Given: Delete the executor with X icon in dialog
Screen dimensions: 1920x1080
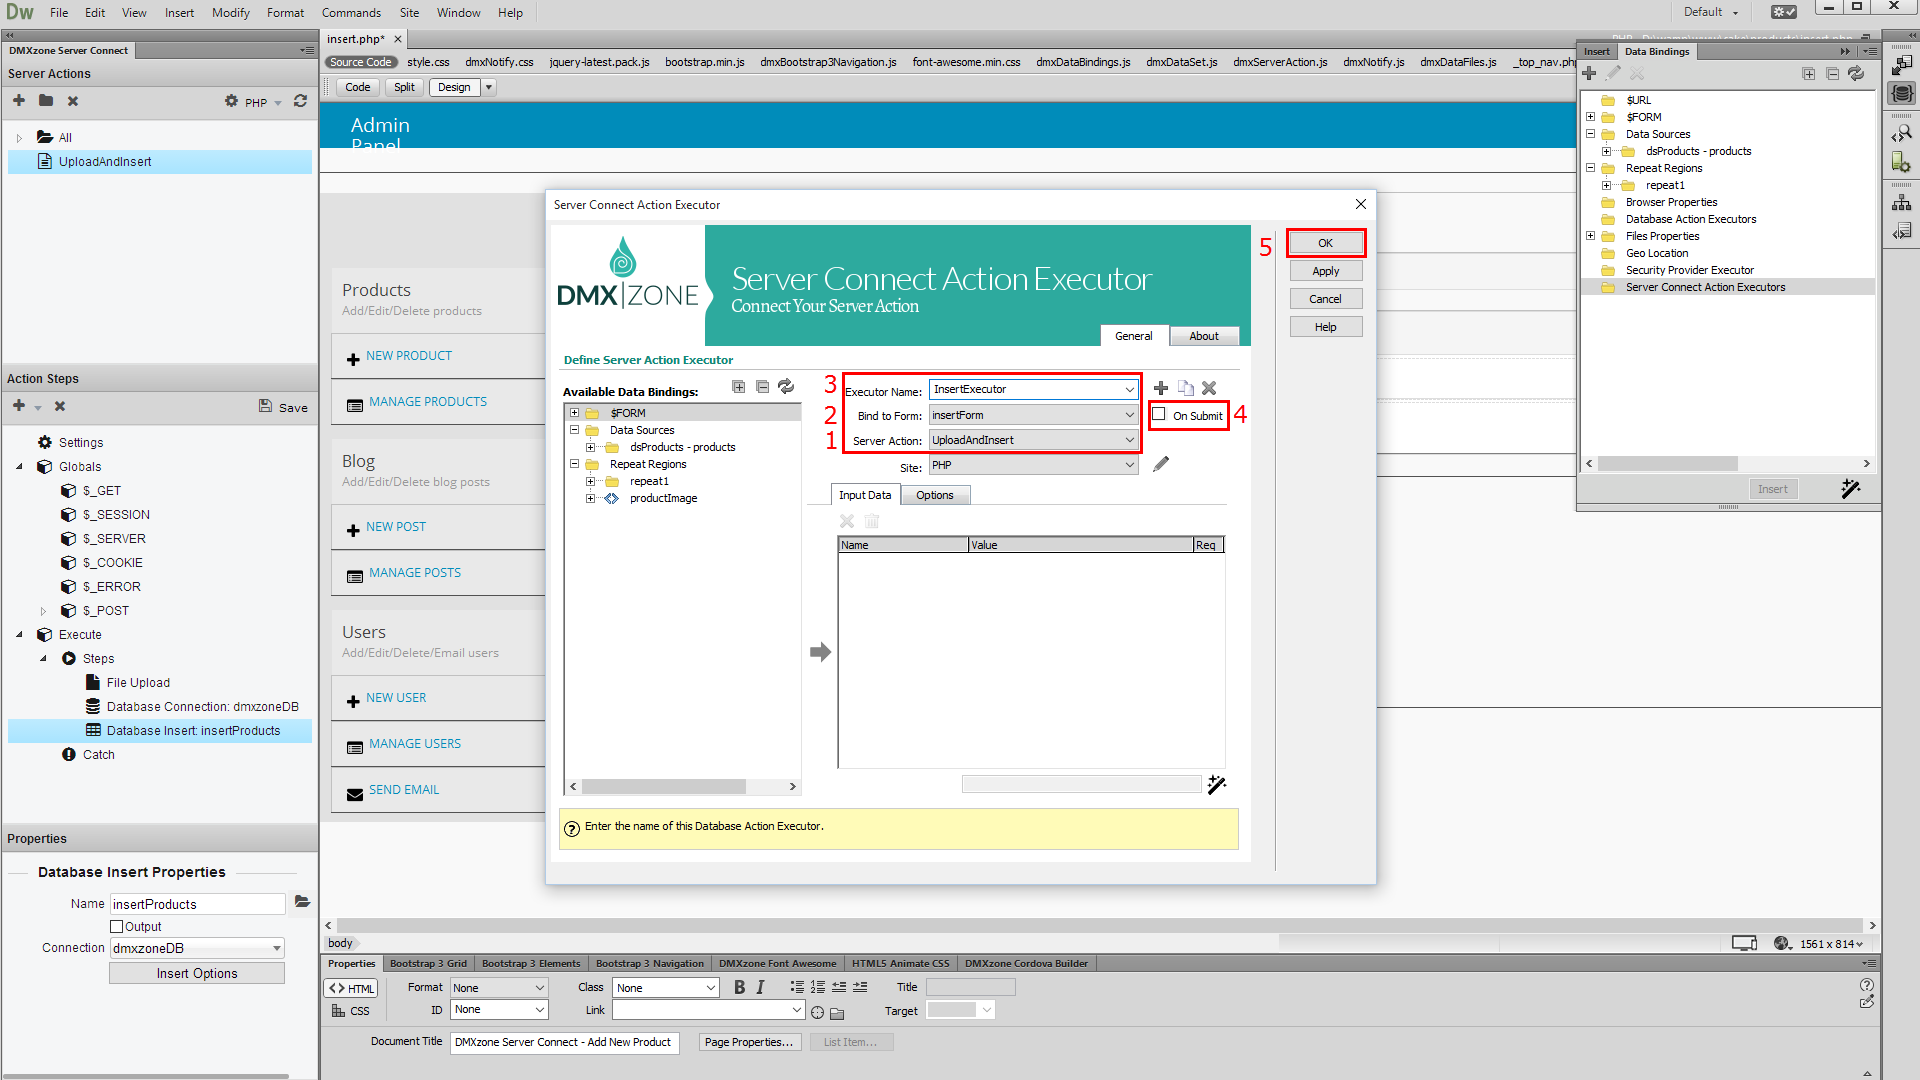Looking at the screenshot, I should 1209,388.
